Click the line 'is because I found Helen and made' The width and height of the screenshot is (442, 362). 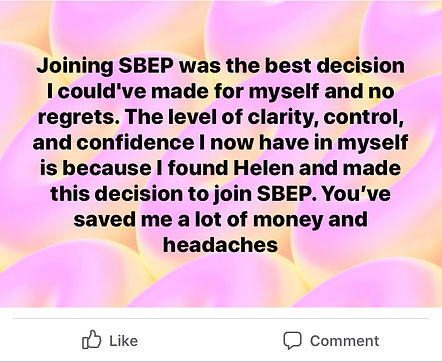(x=220, y=168)
